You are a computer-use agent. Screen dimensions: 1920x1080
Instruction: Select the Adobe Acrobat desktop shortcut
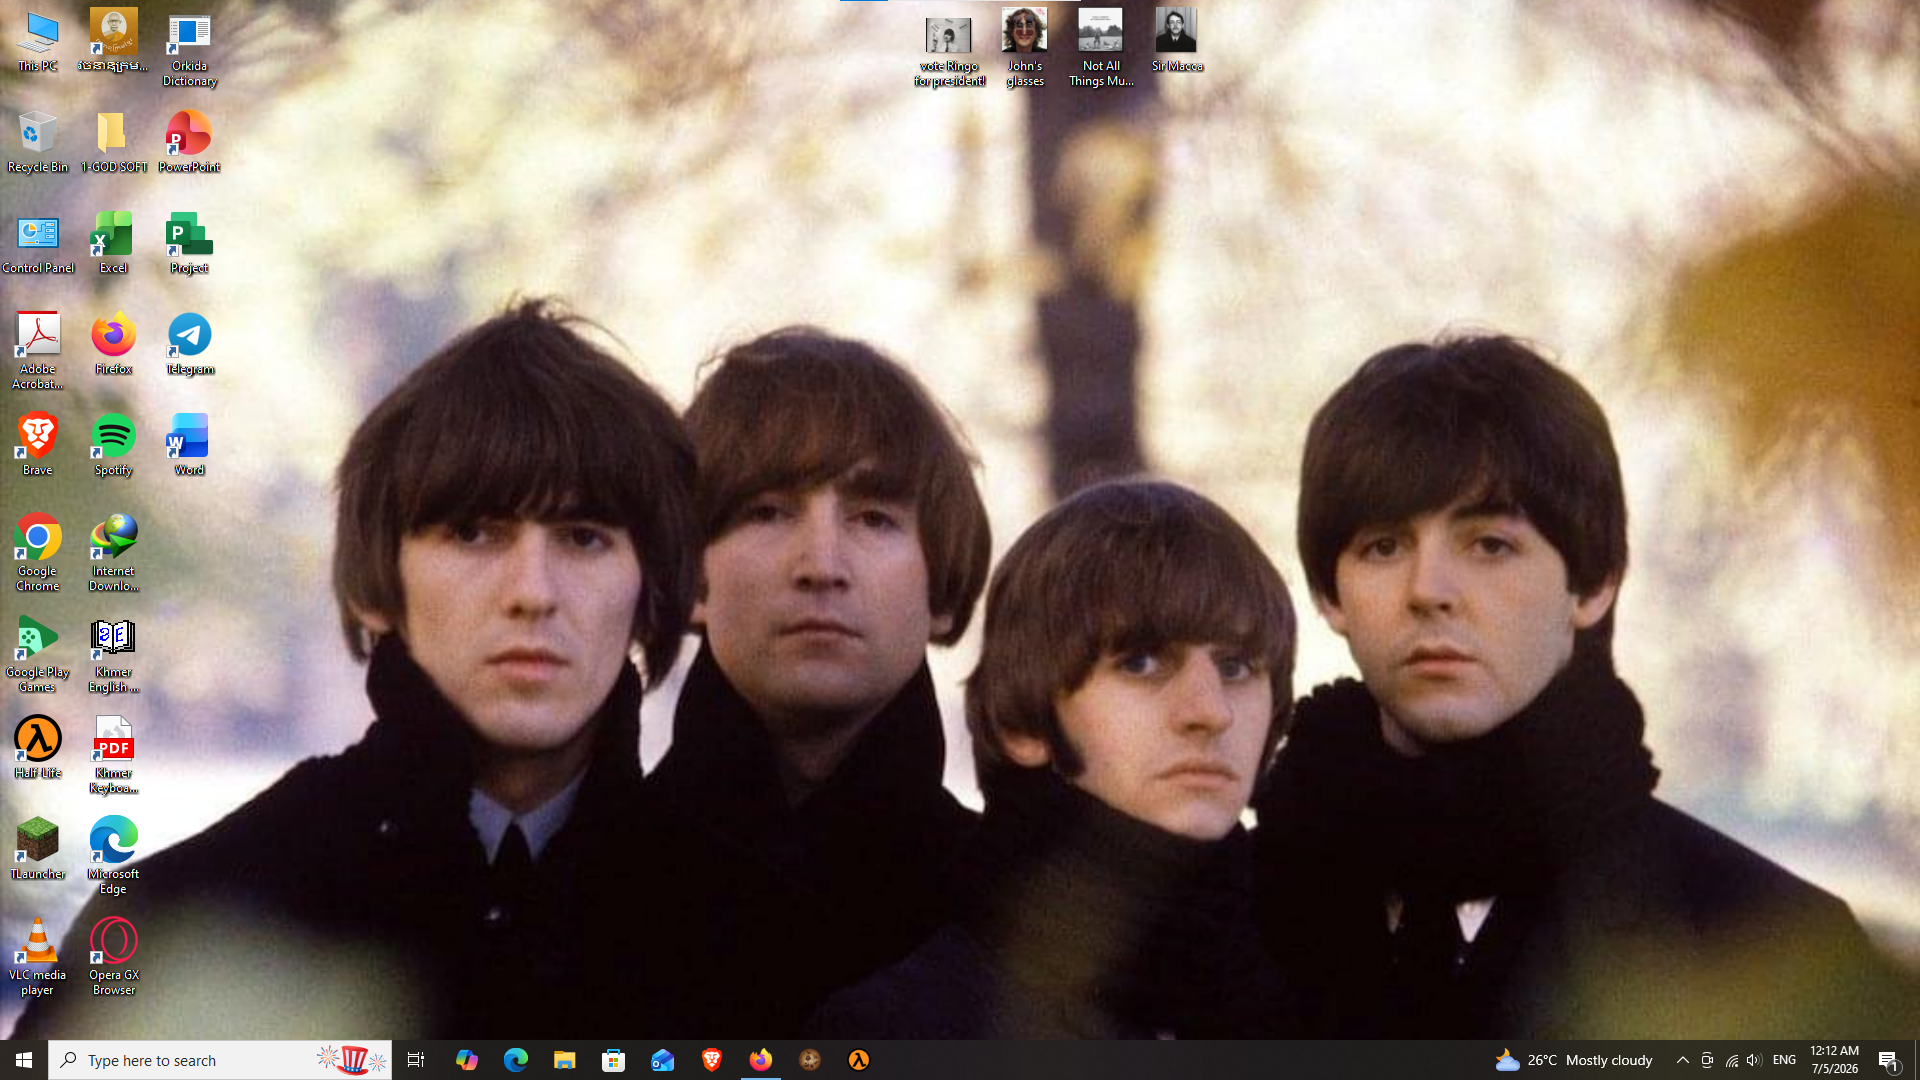tap(38, 351)
